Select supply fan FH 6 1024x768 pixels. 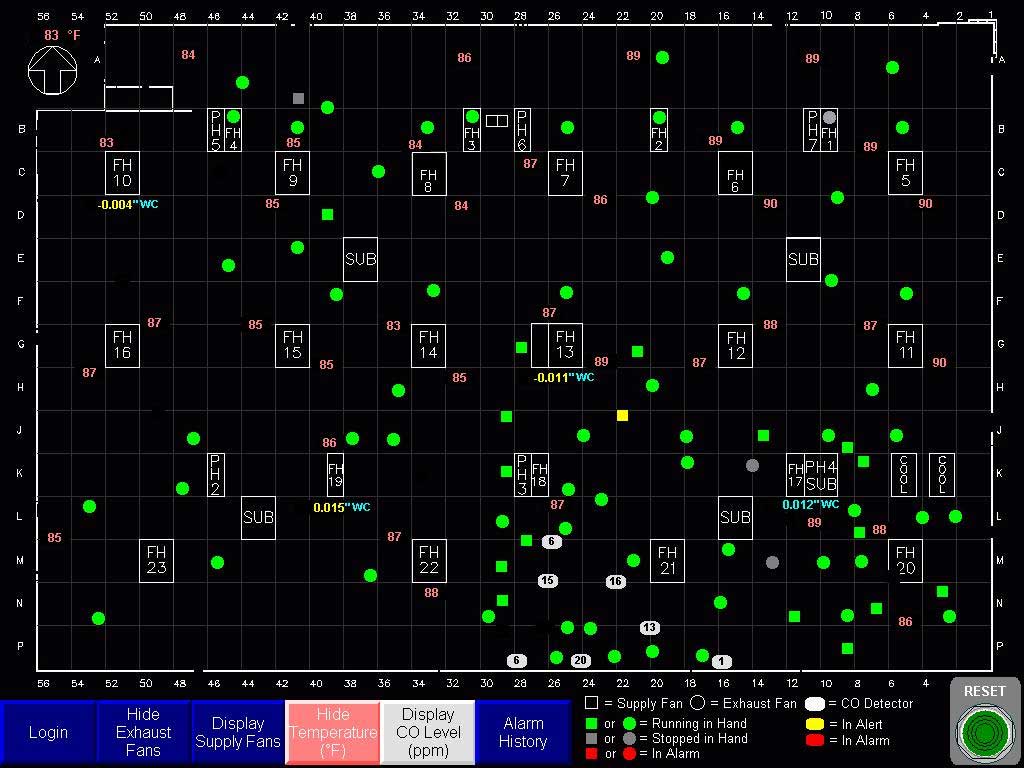tap(735, 173)
